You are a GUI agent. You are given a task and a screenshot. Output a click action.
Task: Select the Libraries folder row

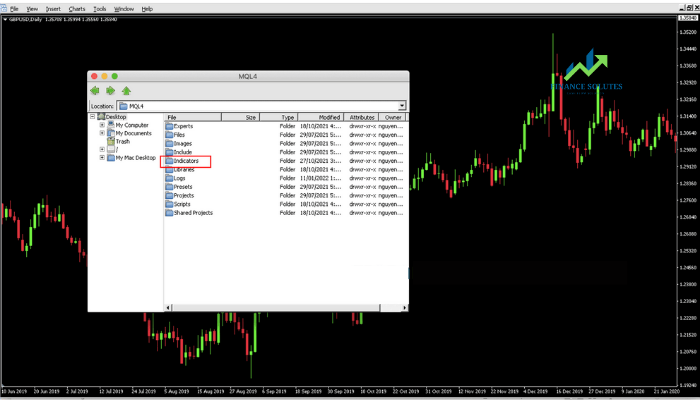pyautogui.click(x=286, y=170)
